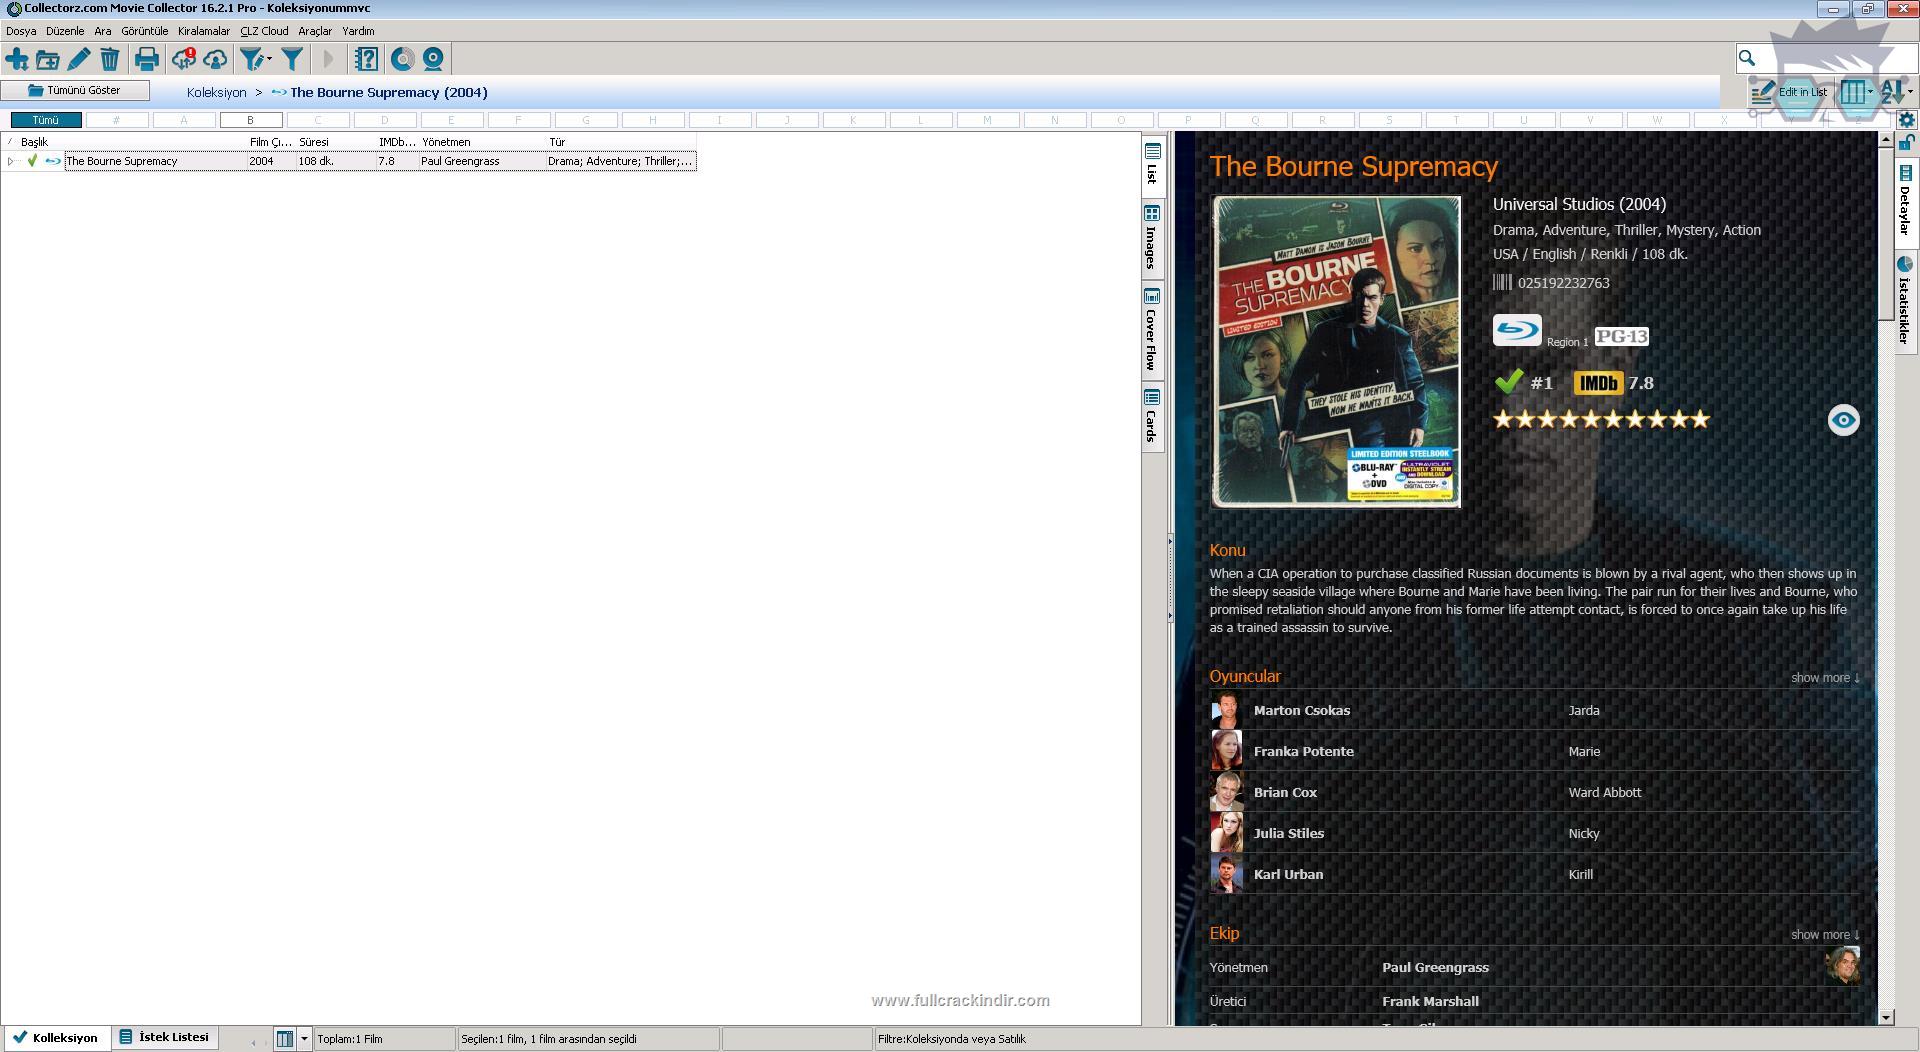Open the Görüntüle menu
Viewport: 1920px width, 1052px height.
(145, 31)
